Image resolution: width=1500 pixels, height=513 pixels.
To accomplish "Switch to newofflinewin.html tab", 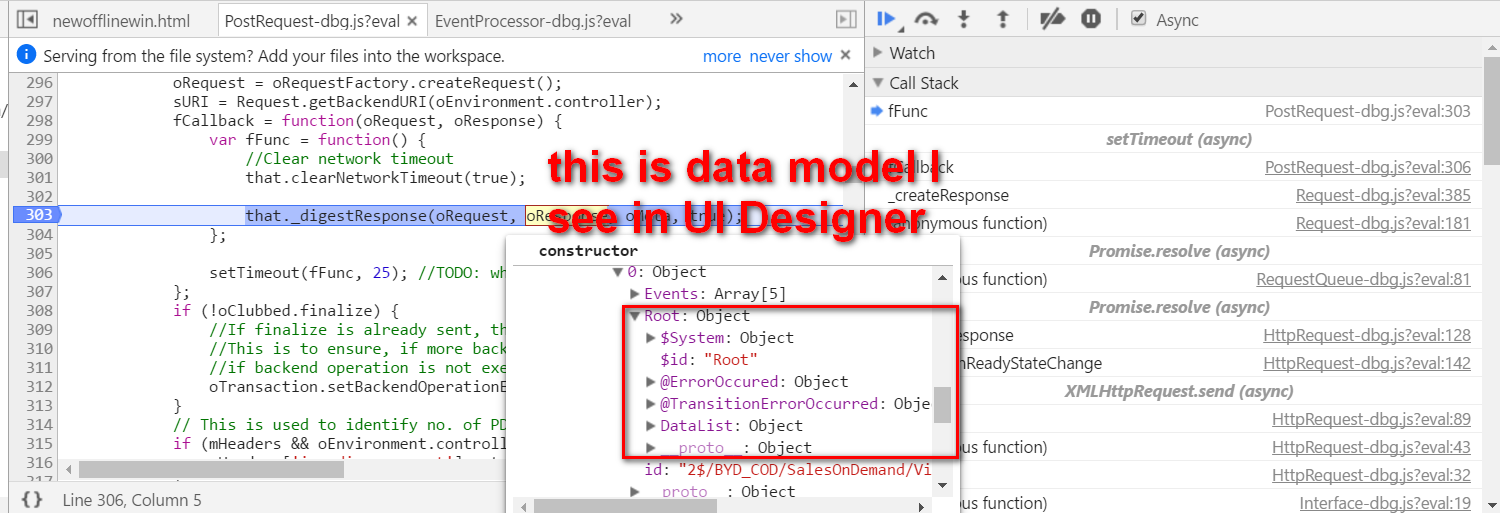I will (x=121, y=20).
